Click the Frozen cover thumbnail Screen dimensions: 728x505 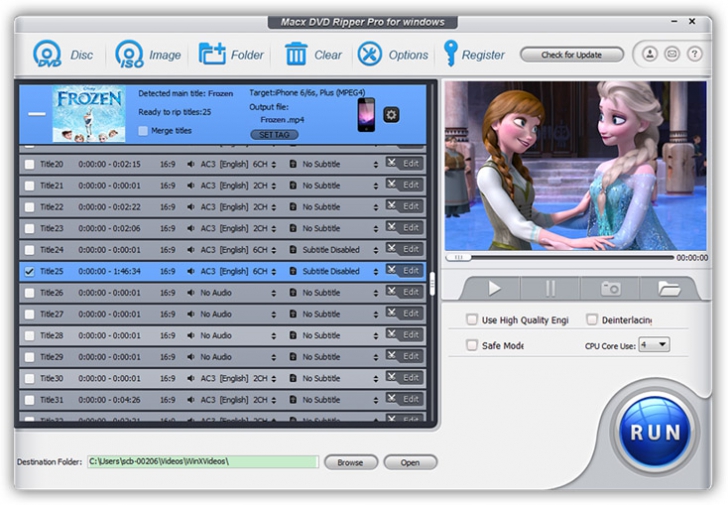click(x=89, y=113)
